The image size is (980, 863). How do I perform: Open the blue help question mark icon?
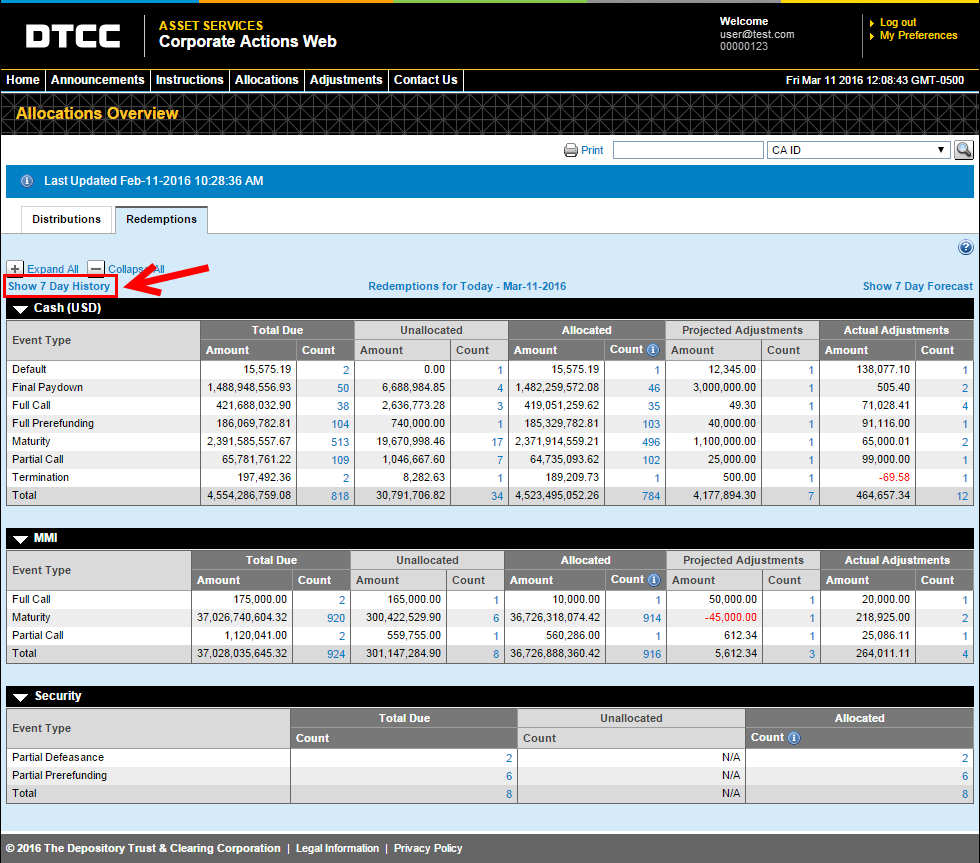pos(965,248)
